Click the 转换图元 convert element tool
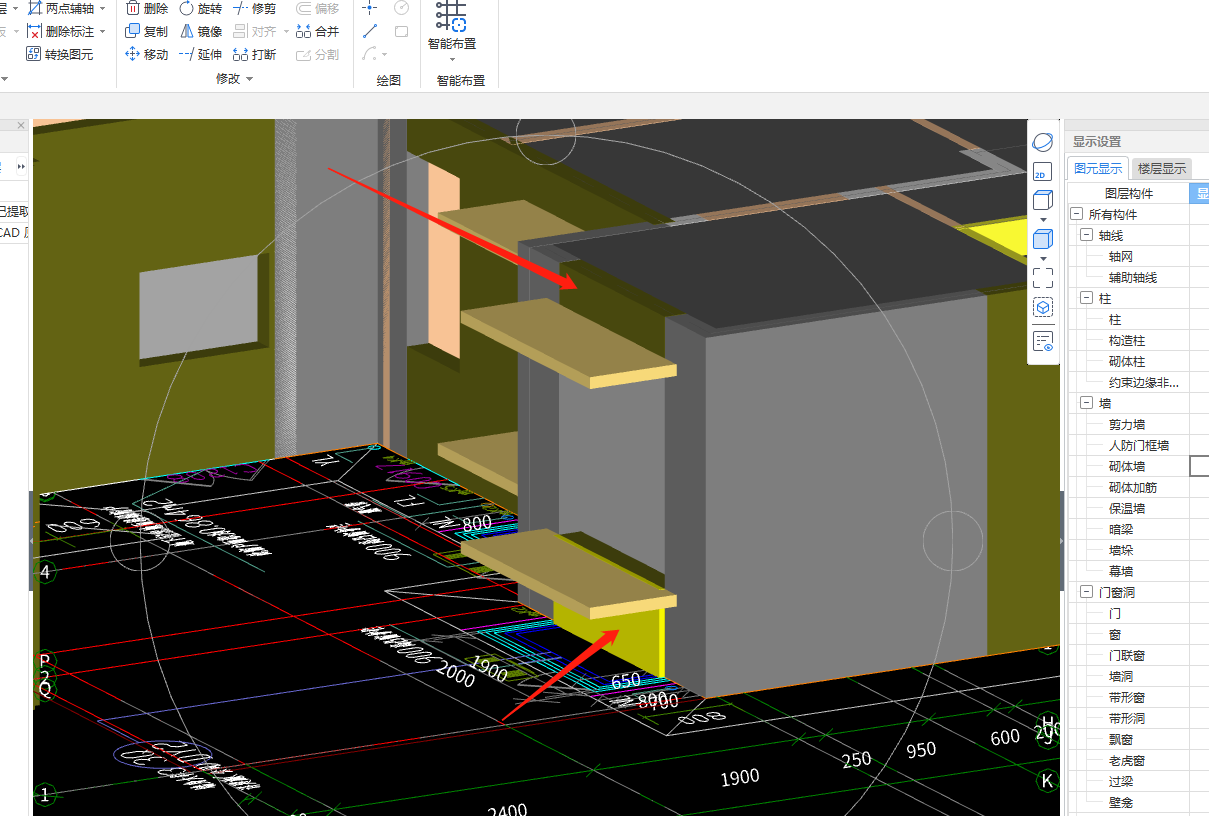Image resolution: width=1209 pixels, height=816 pixels. click(x=60, y=54)
